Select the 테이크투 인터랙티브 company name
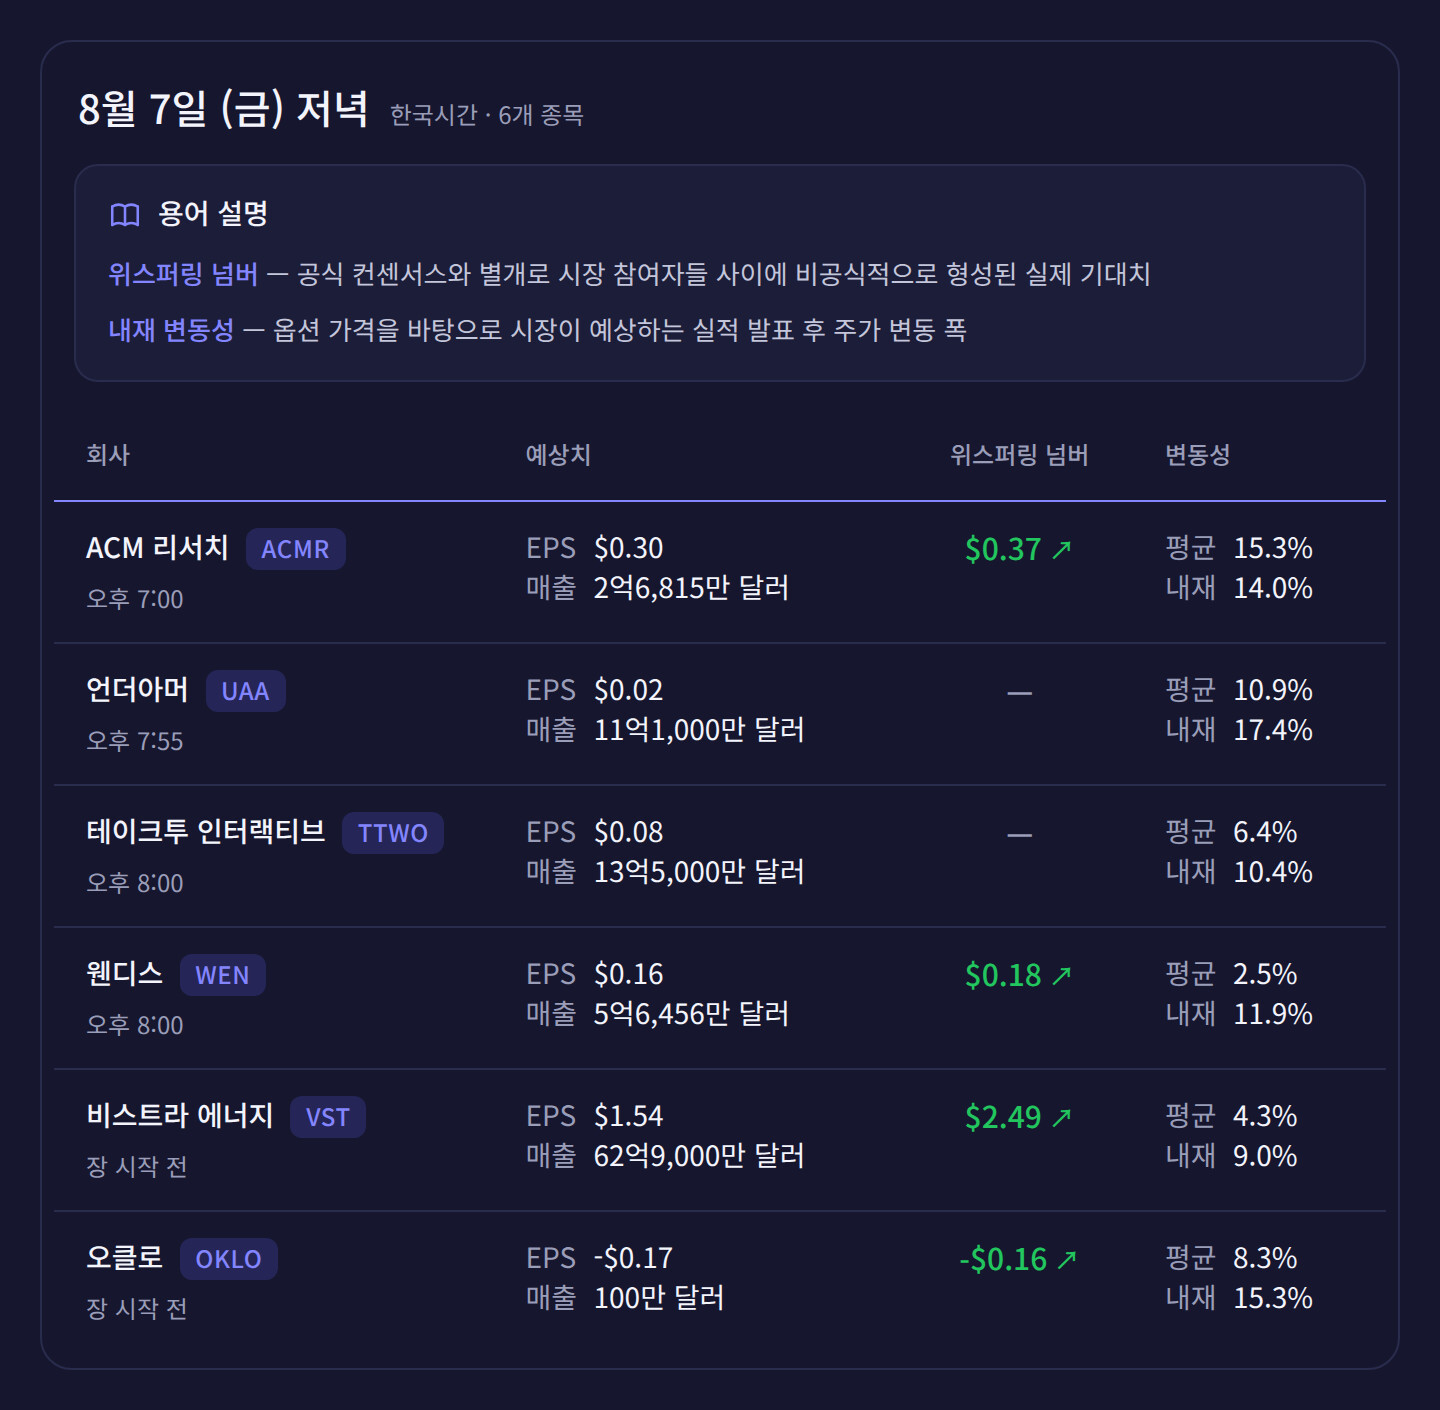This screenshot has height=1410, width=1440. [x=206, y=832]
